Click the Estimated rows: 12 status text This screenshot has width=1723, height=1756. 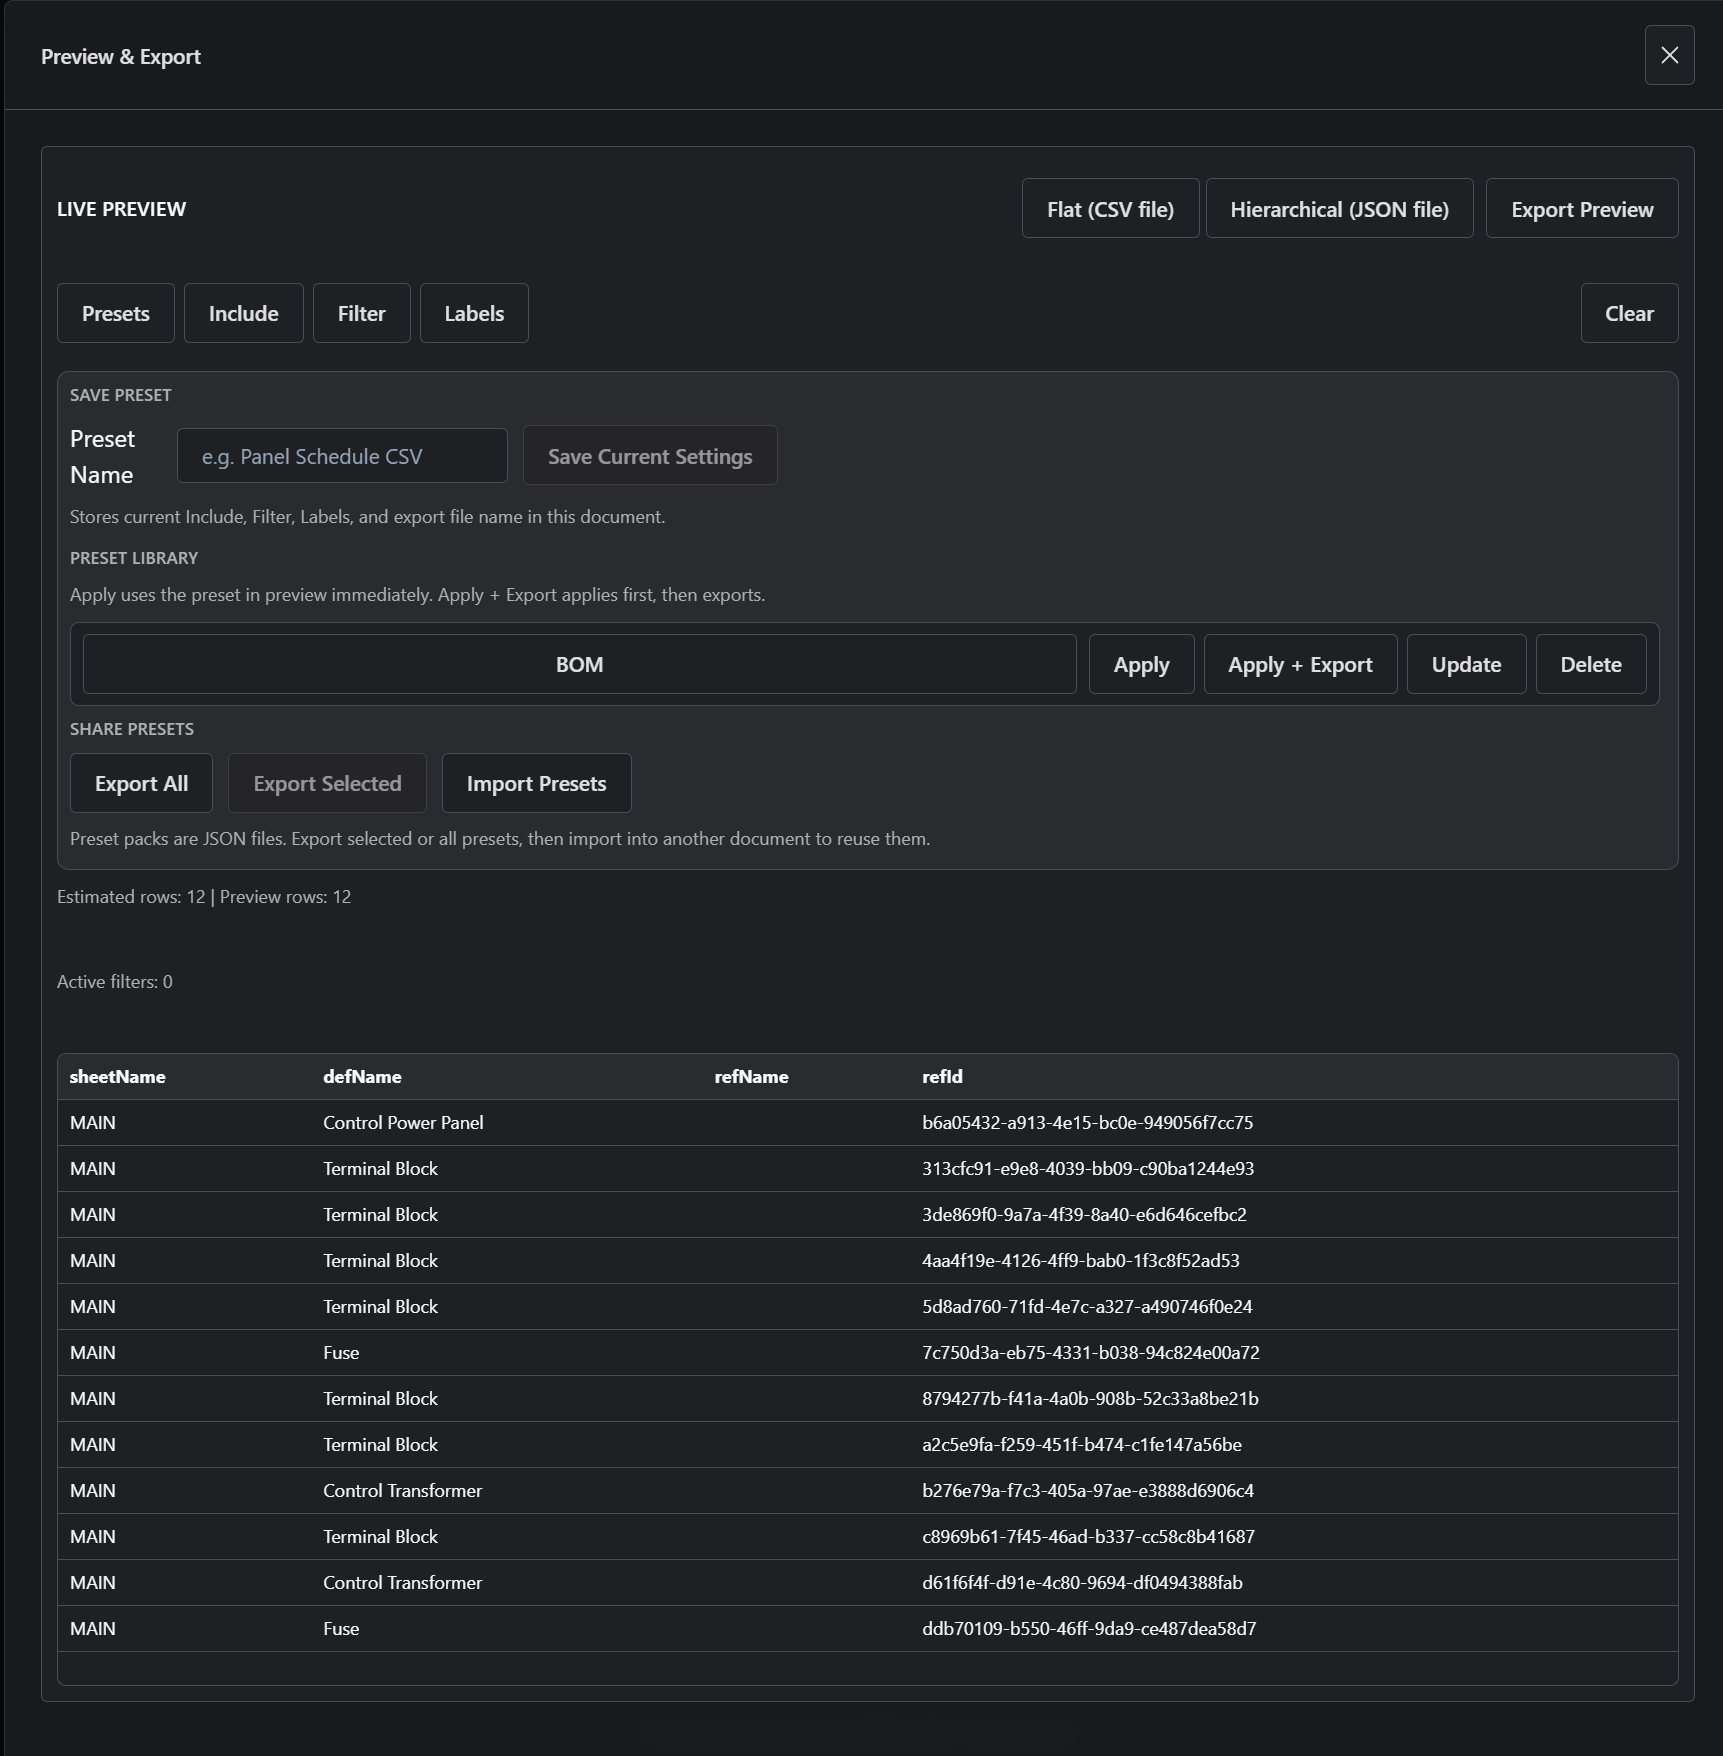click(x=131, y=897)
